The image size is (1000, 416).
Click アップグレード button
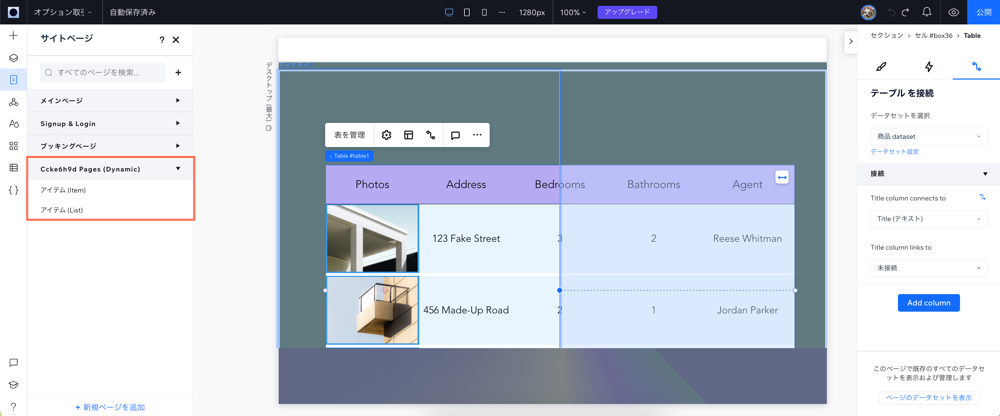tap(627, 12)
